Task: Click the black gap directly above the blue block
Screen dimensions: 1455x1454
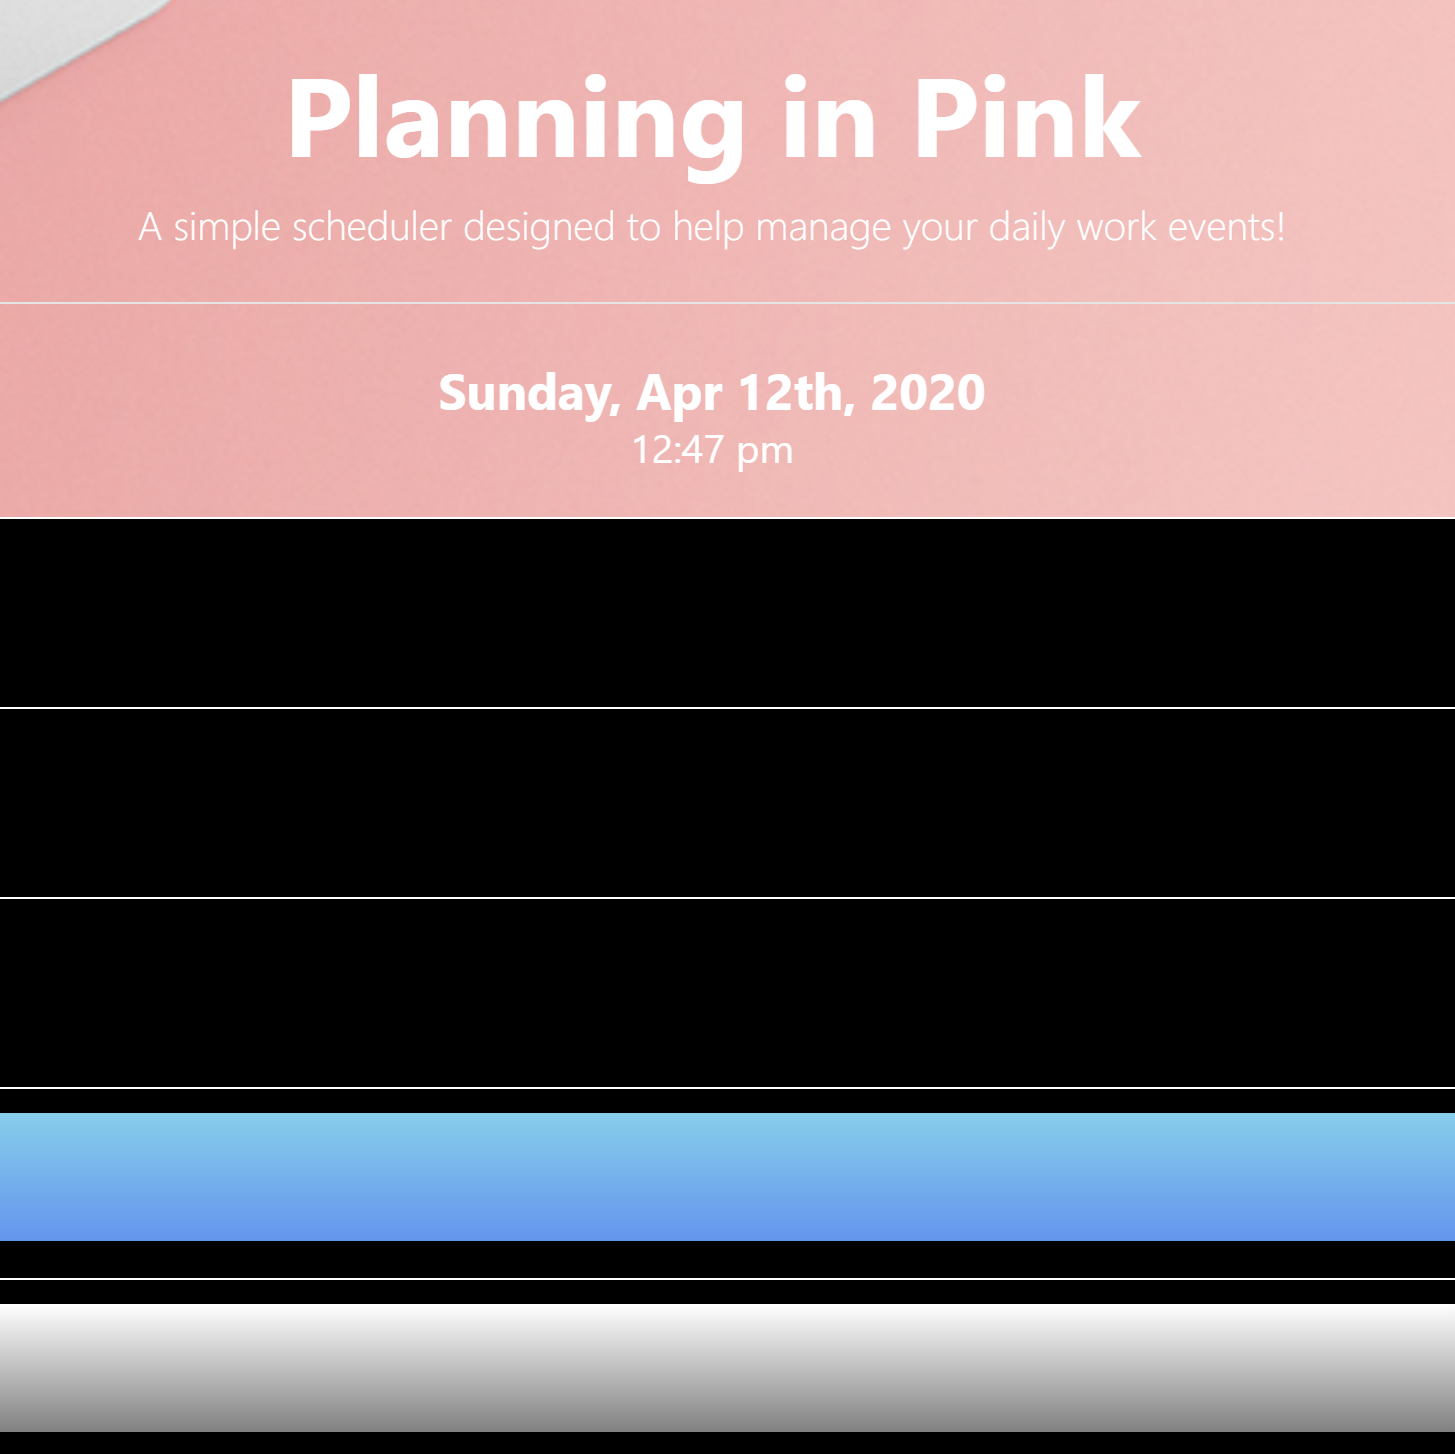Action: [x=727, y=1101]
